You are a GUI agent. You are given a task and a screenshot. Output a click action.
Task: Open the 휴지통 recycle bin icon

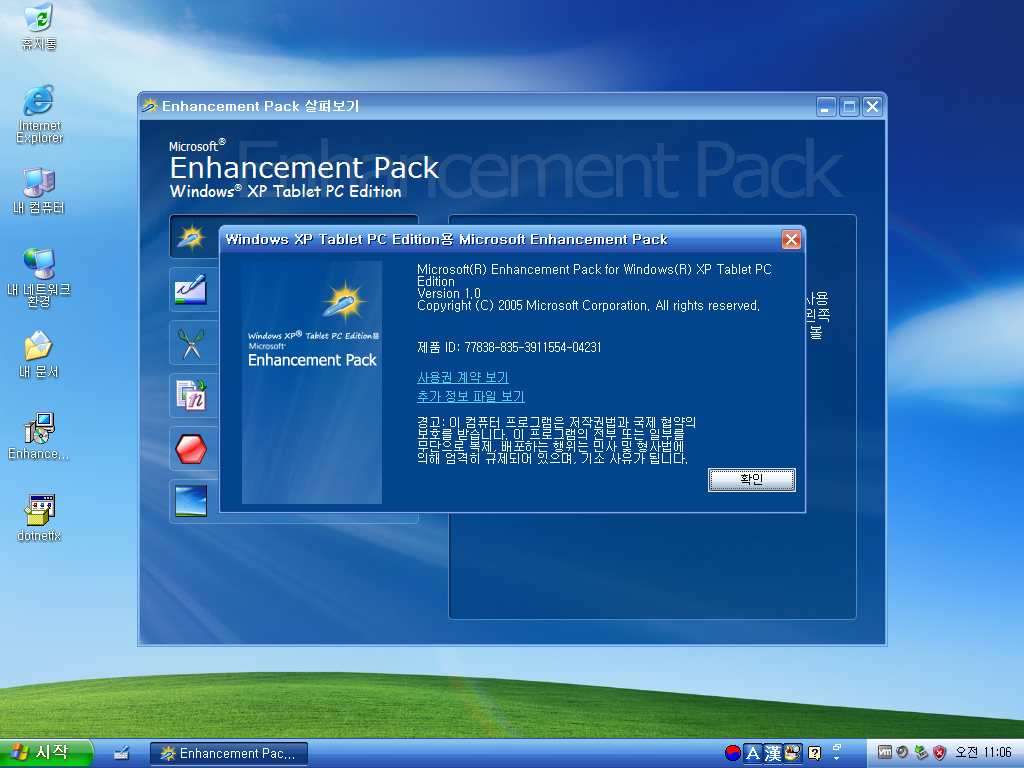click(x=39, y=26)
